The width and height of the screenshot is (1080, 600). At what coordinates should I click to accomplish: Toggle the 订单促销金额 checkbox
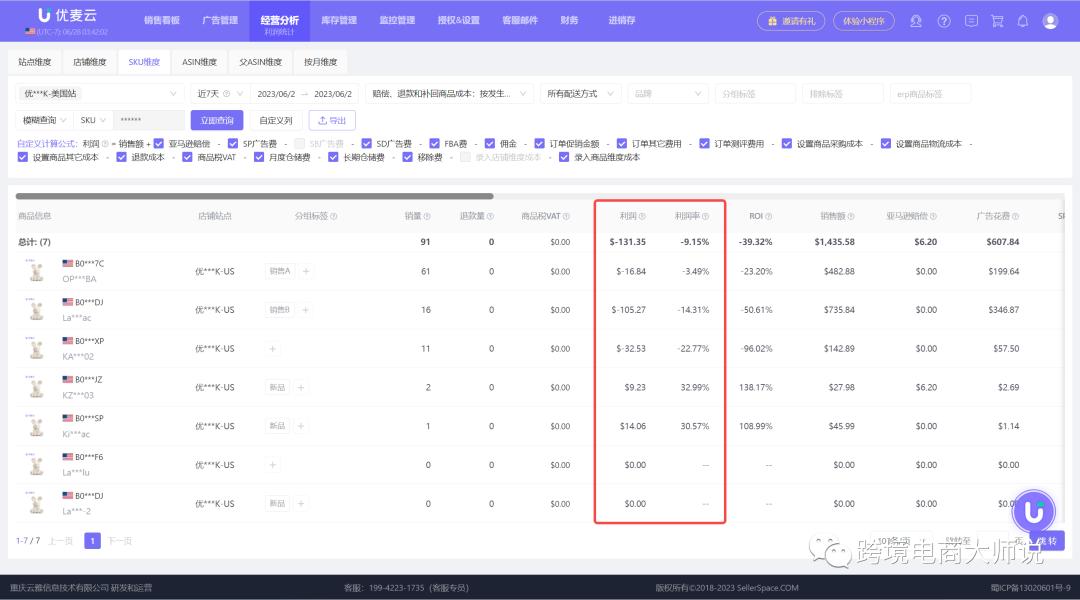coord(539,144)
